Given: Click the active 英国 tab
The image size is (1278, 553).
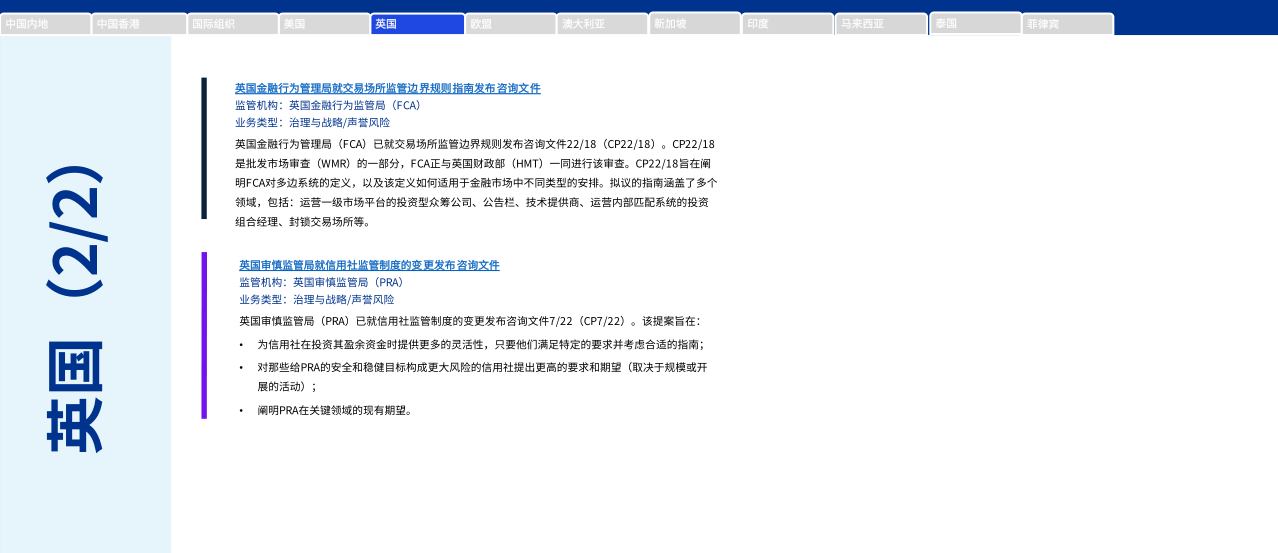Looking at the screenshot, I should coord(417,24).
